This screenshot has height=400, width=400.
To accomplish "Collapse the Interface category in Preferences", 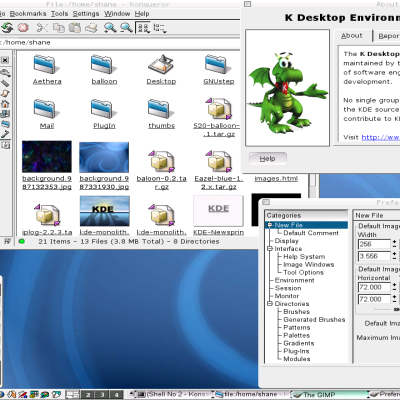I will (270, 249).
